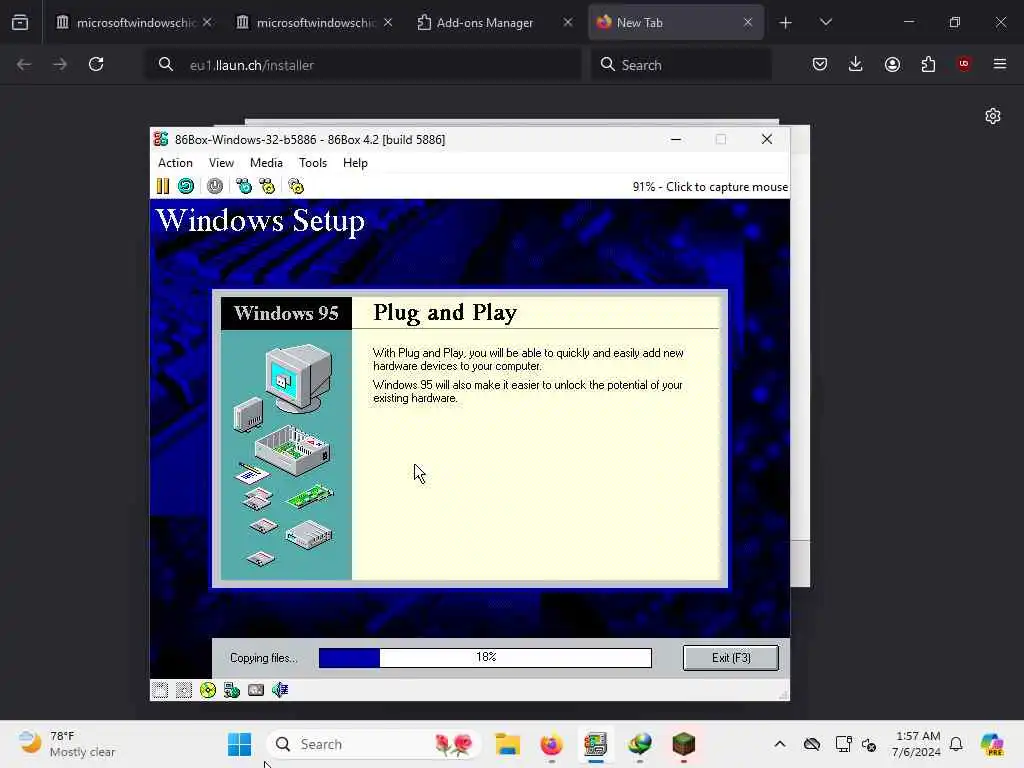The width and height of the screenshot is (1024, 768).
Task: Expand the list all tabs dropdown
Action: pos(825,23)
